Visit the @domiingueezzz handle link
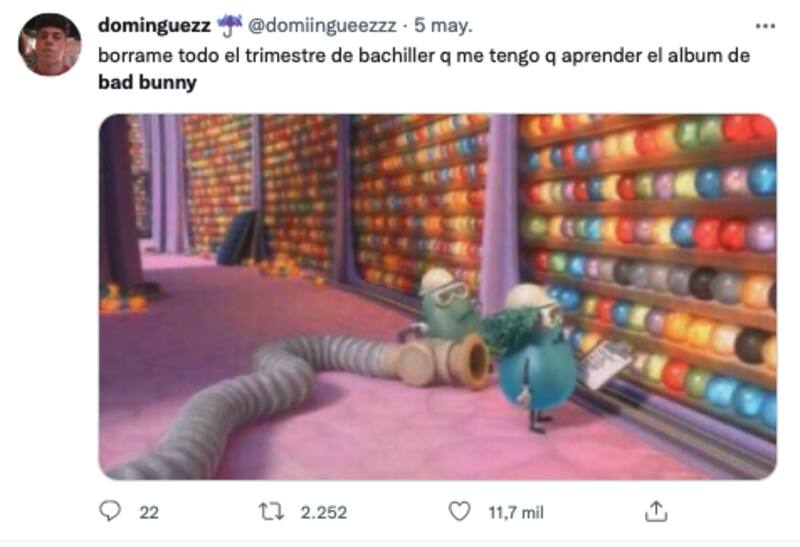 [x=322, y=25]
